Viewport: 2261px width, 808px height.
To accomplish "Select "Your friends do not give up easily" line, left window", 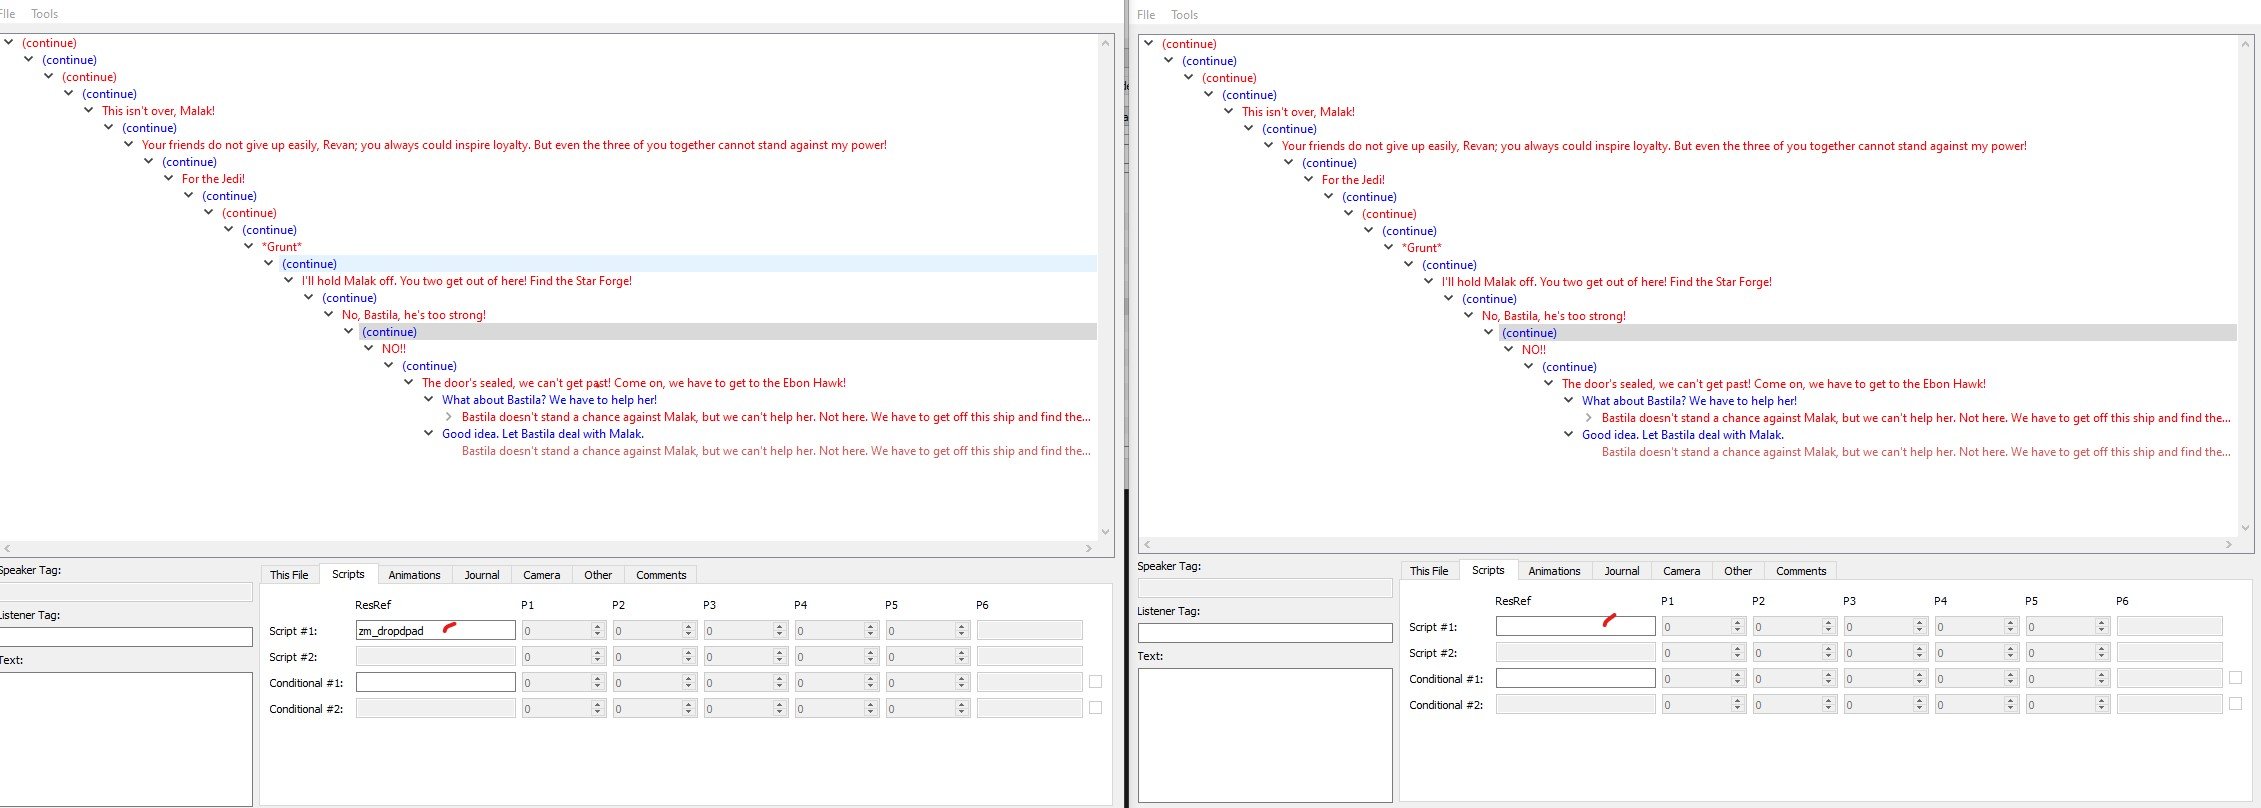I will [x=514, y=145].
